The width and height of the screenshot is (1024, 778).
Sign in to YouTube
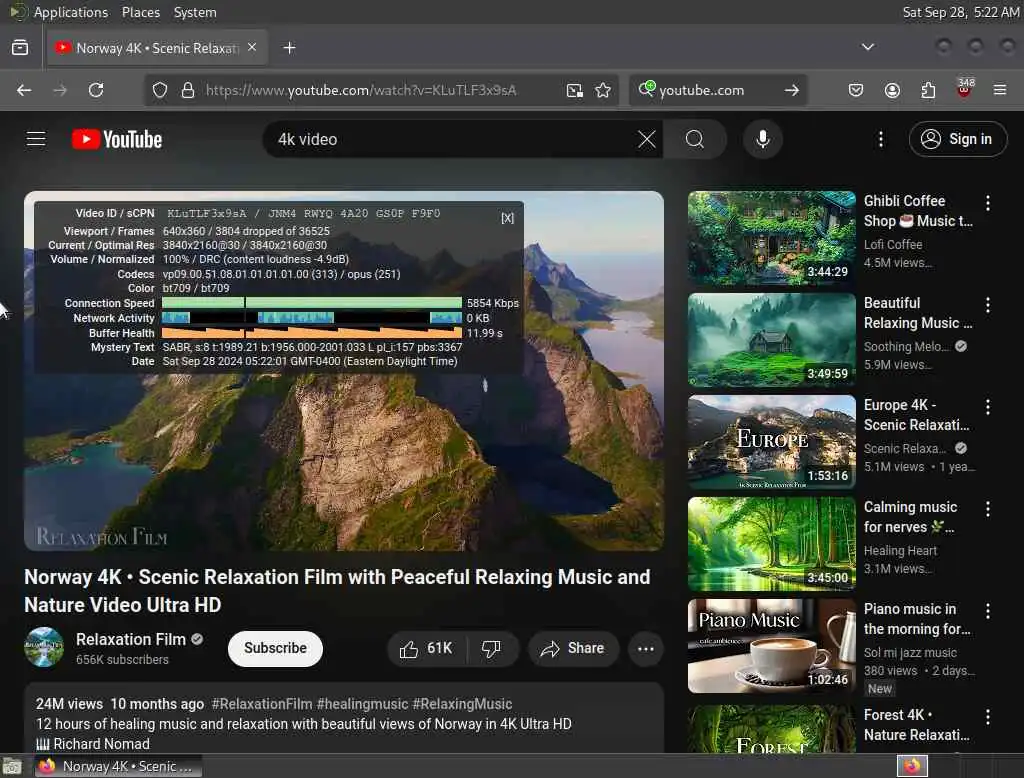click(x=958, y=139)
